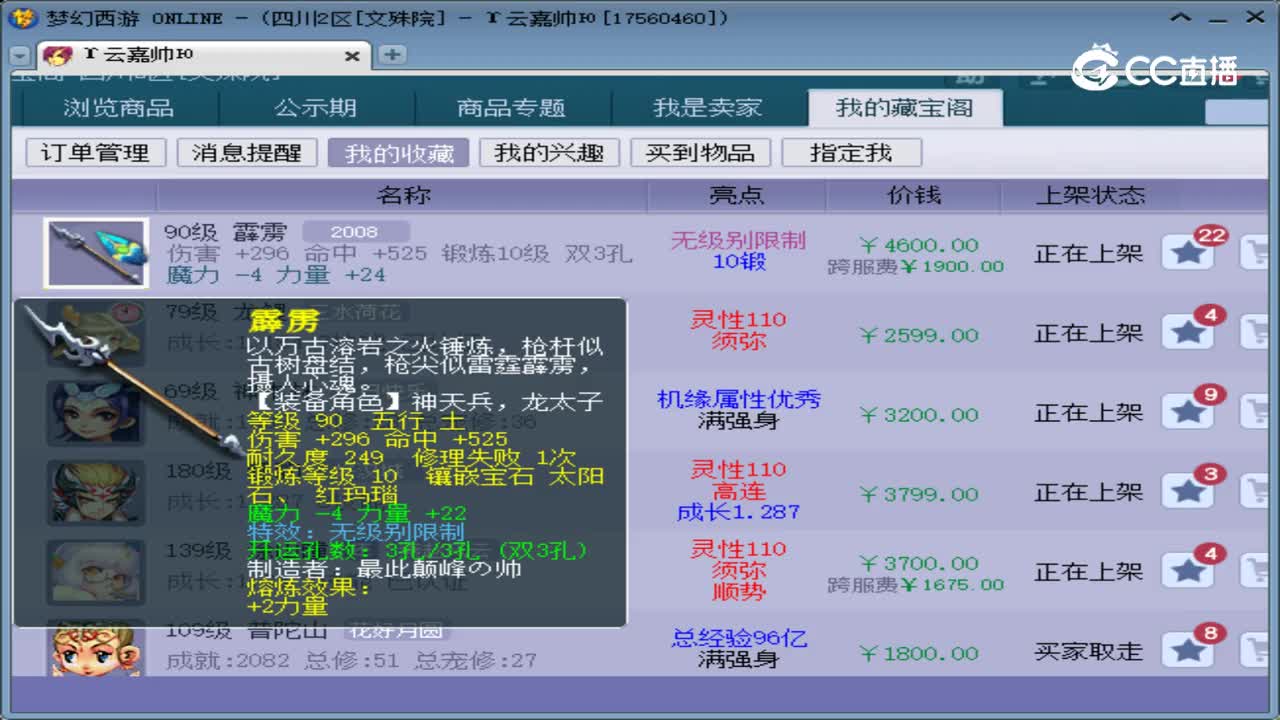Viewport: 1280px width, 720px height.
Task: Click the star icon with badge 3
Action: pyautogui.click(x=1188, y=491)
